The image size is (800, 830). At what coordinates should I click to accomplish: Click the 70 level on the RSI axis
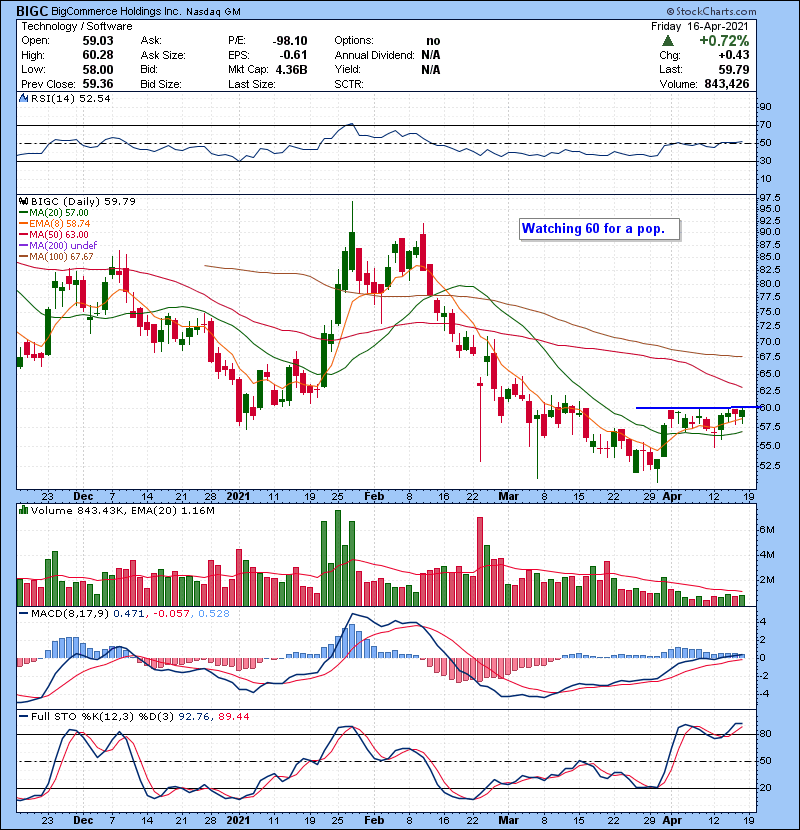tap(766, 125)
